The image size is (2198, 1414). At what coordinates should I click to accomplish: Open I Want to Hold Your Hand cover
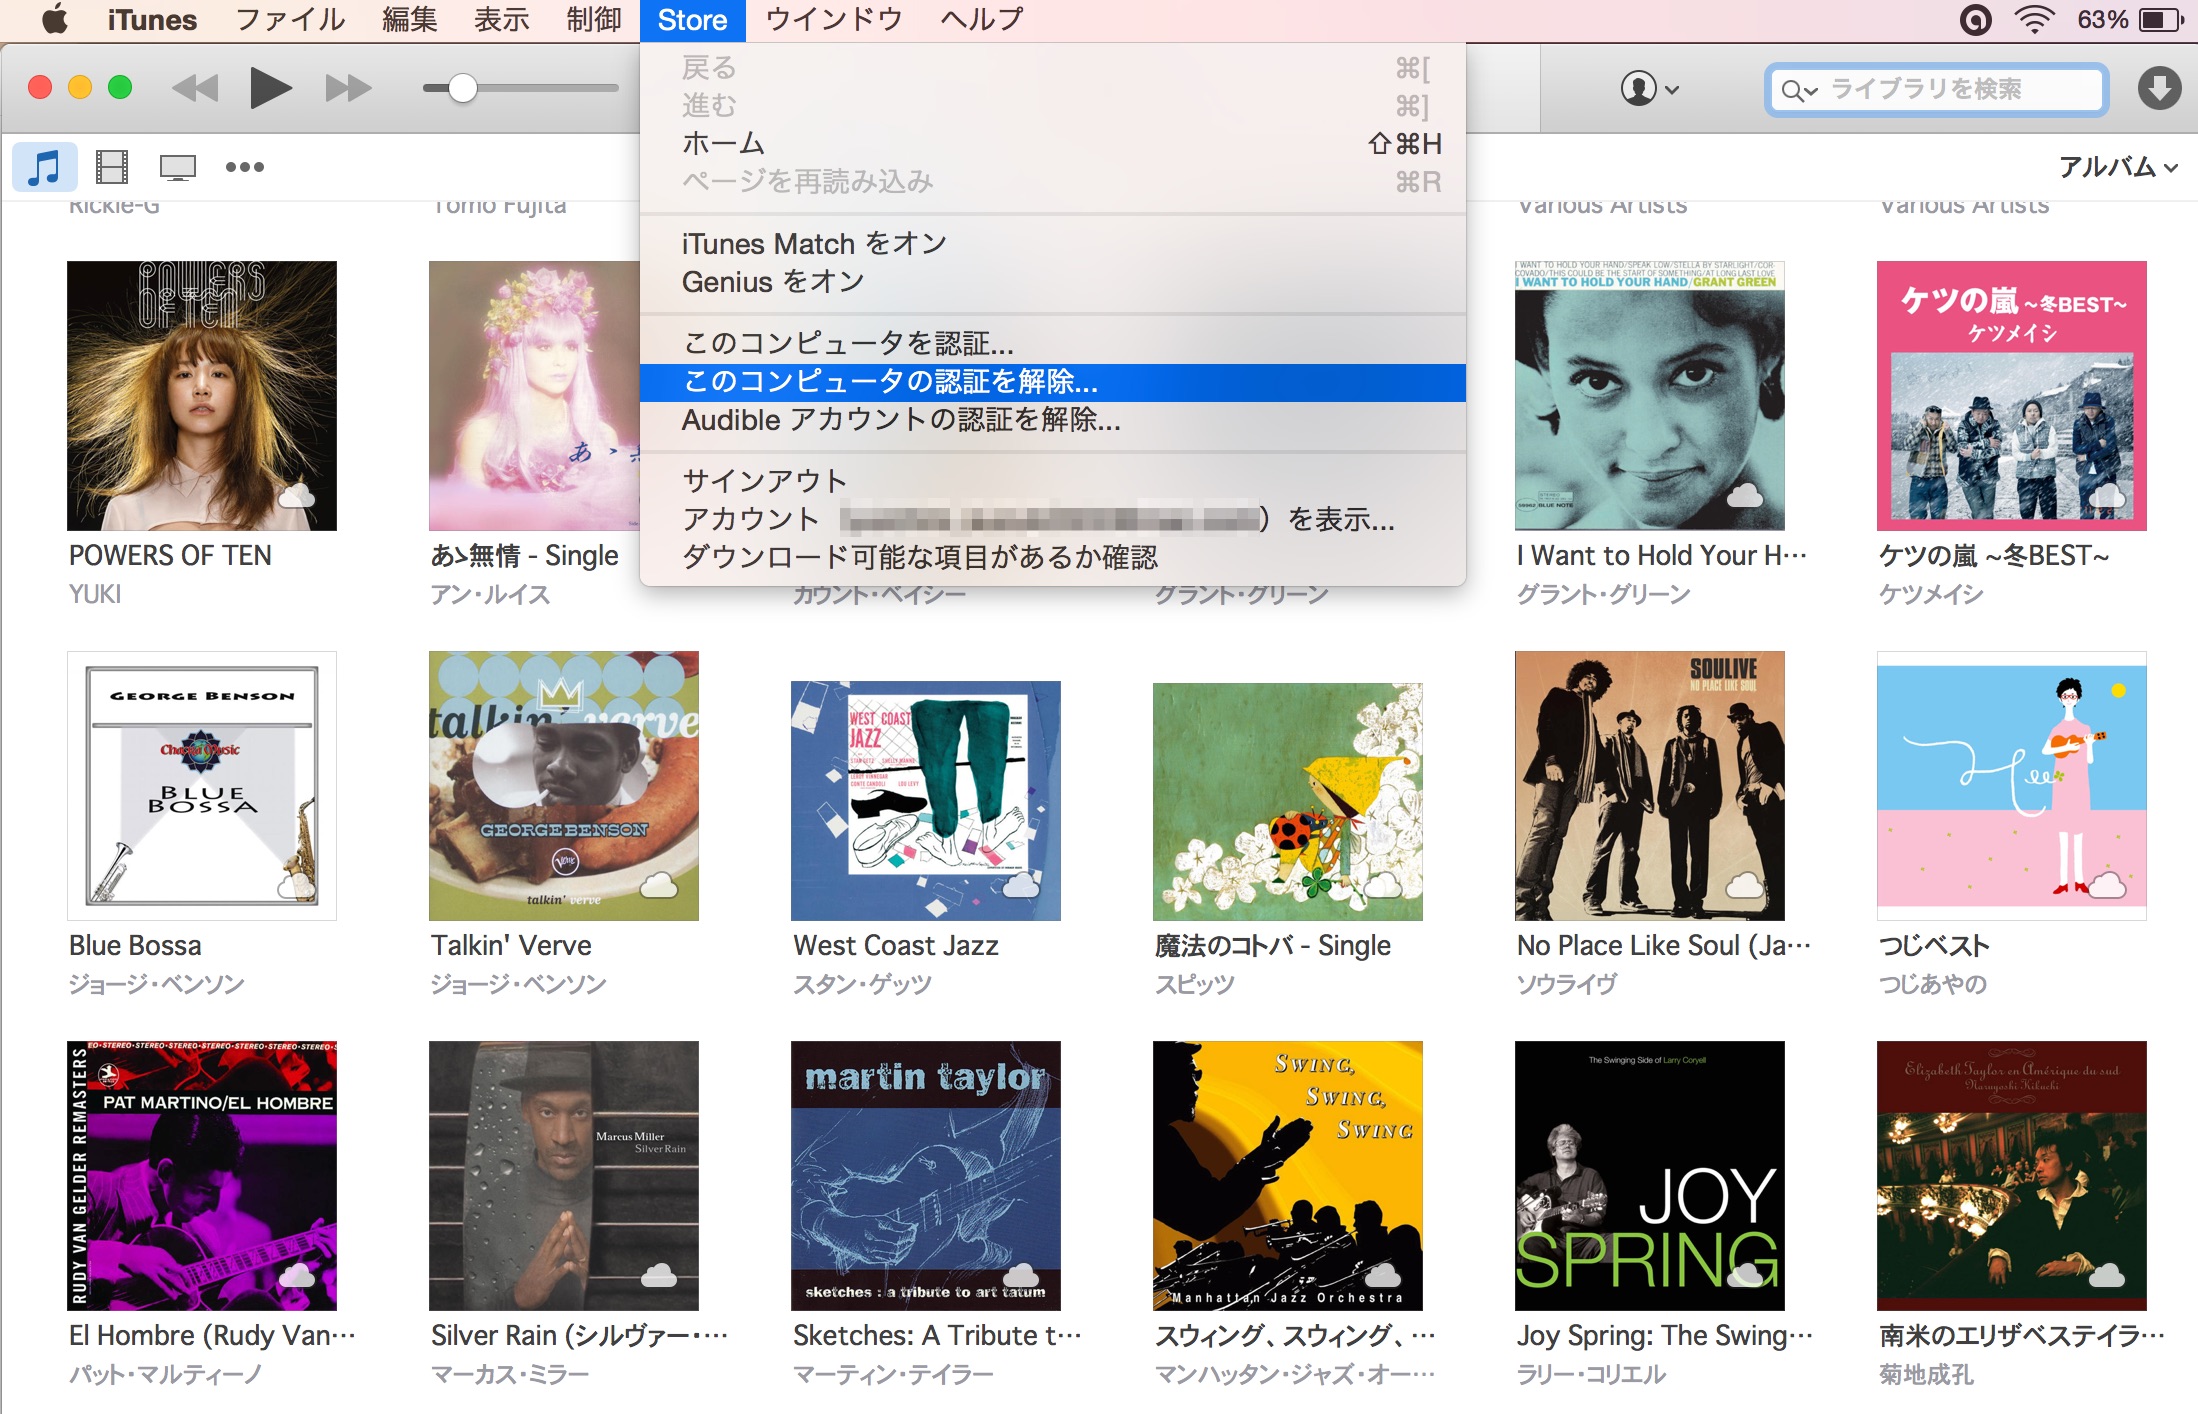1650,396
